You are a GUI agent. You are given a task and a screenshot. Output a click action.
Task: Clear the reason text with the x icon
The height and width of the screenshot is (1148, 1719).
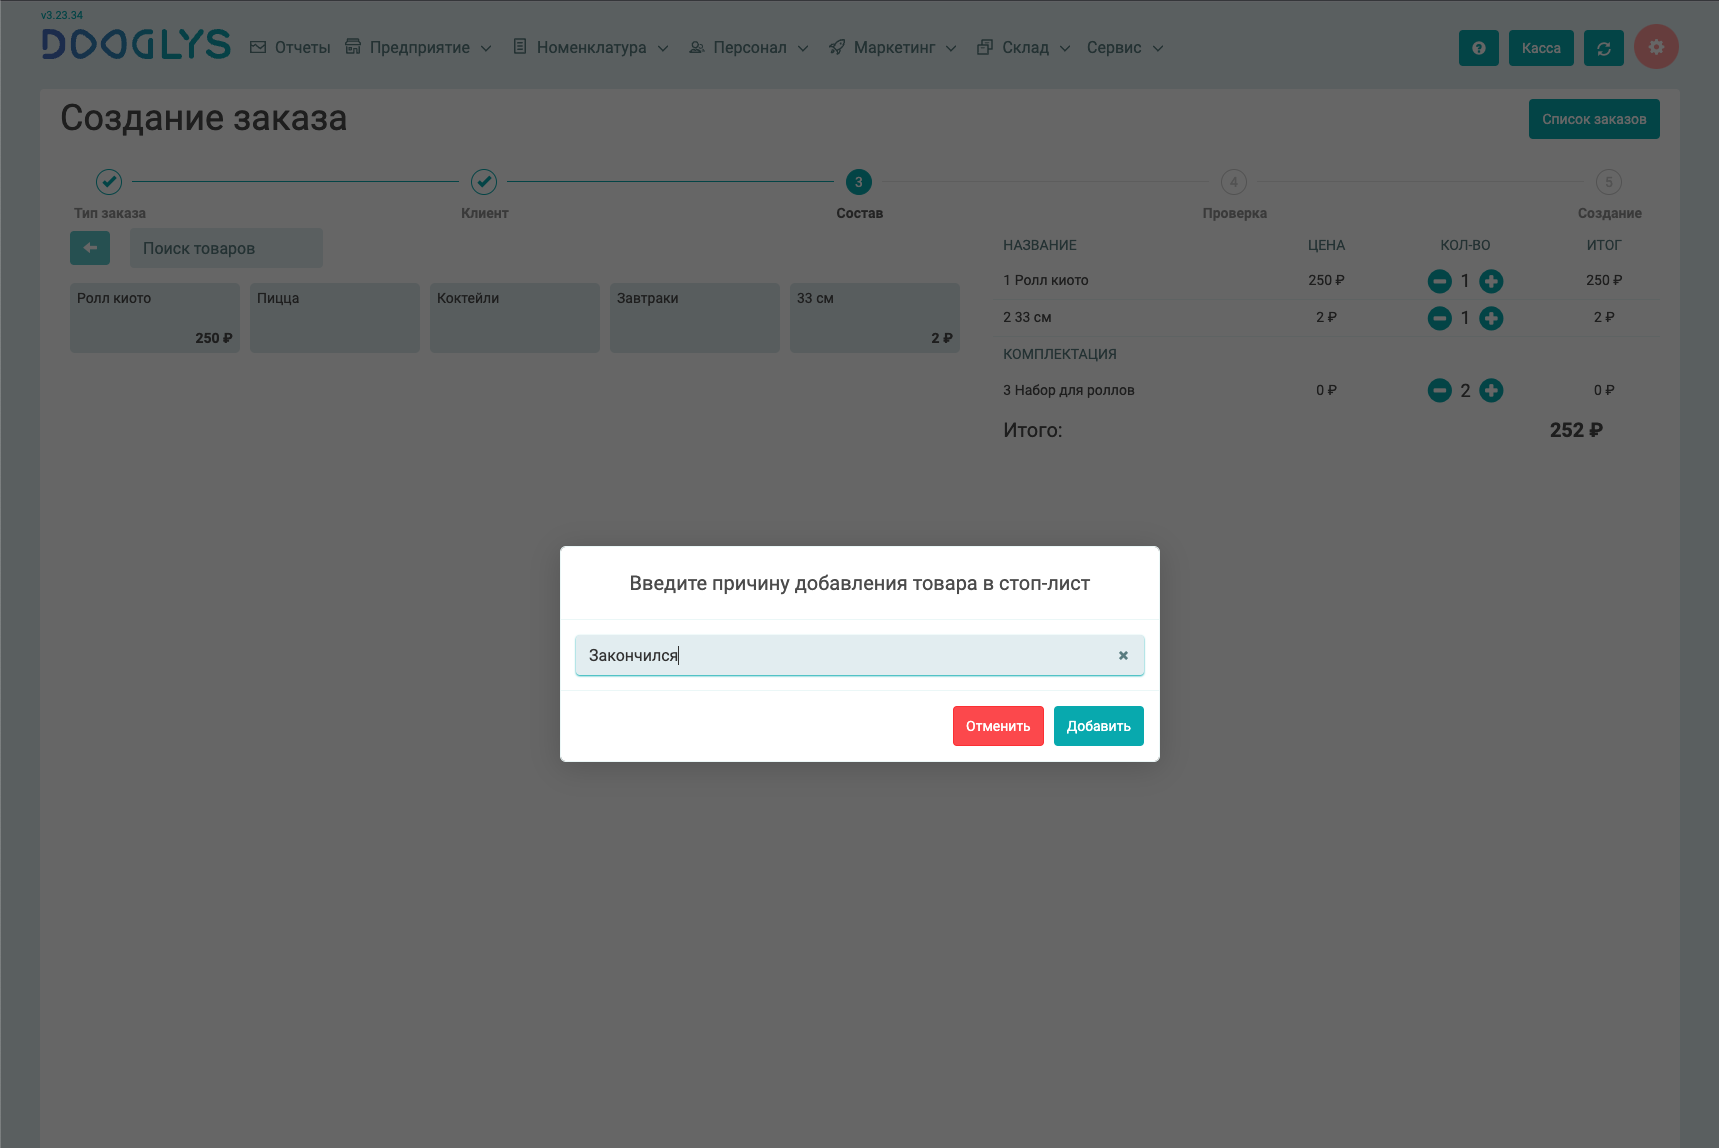coord(1123,656)
